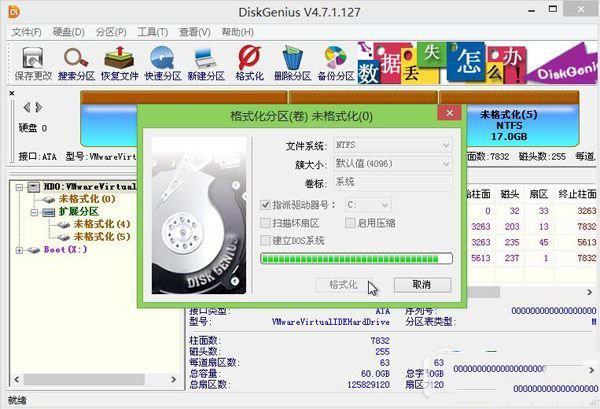
Task: Select 未格式化(5) in partition tree
Action: (102, 237)
